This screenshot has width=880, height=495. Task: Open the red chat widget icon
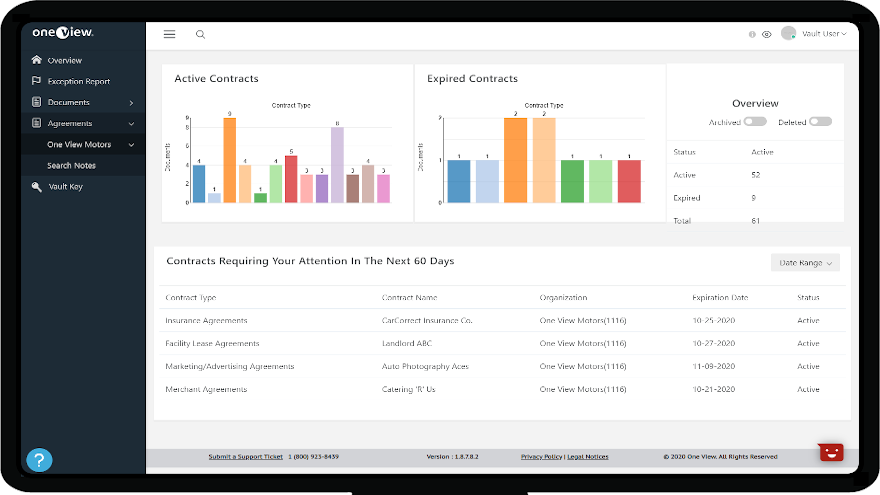pos(831,452)
